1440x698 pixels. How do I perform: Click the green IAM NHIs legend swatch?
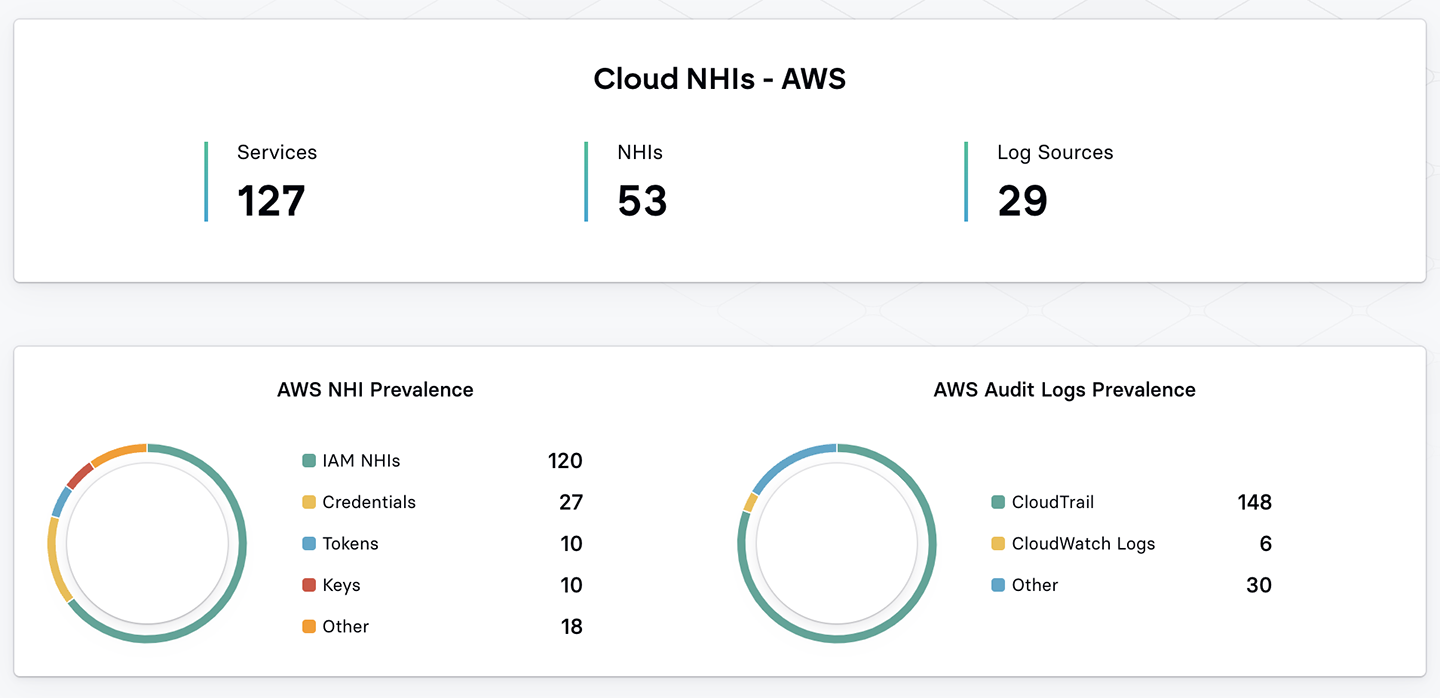point(309,461)
